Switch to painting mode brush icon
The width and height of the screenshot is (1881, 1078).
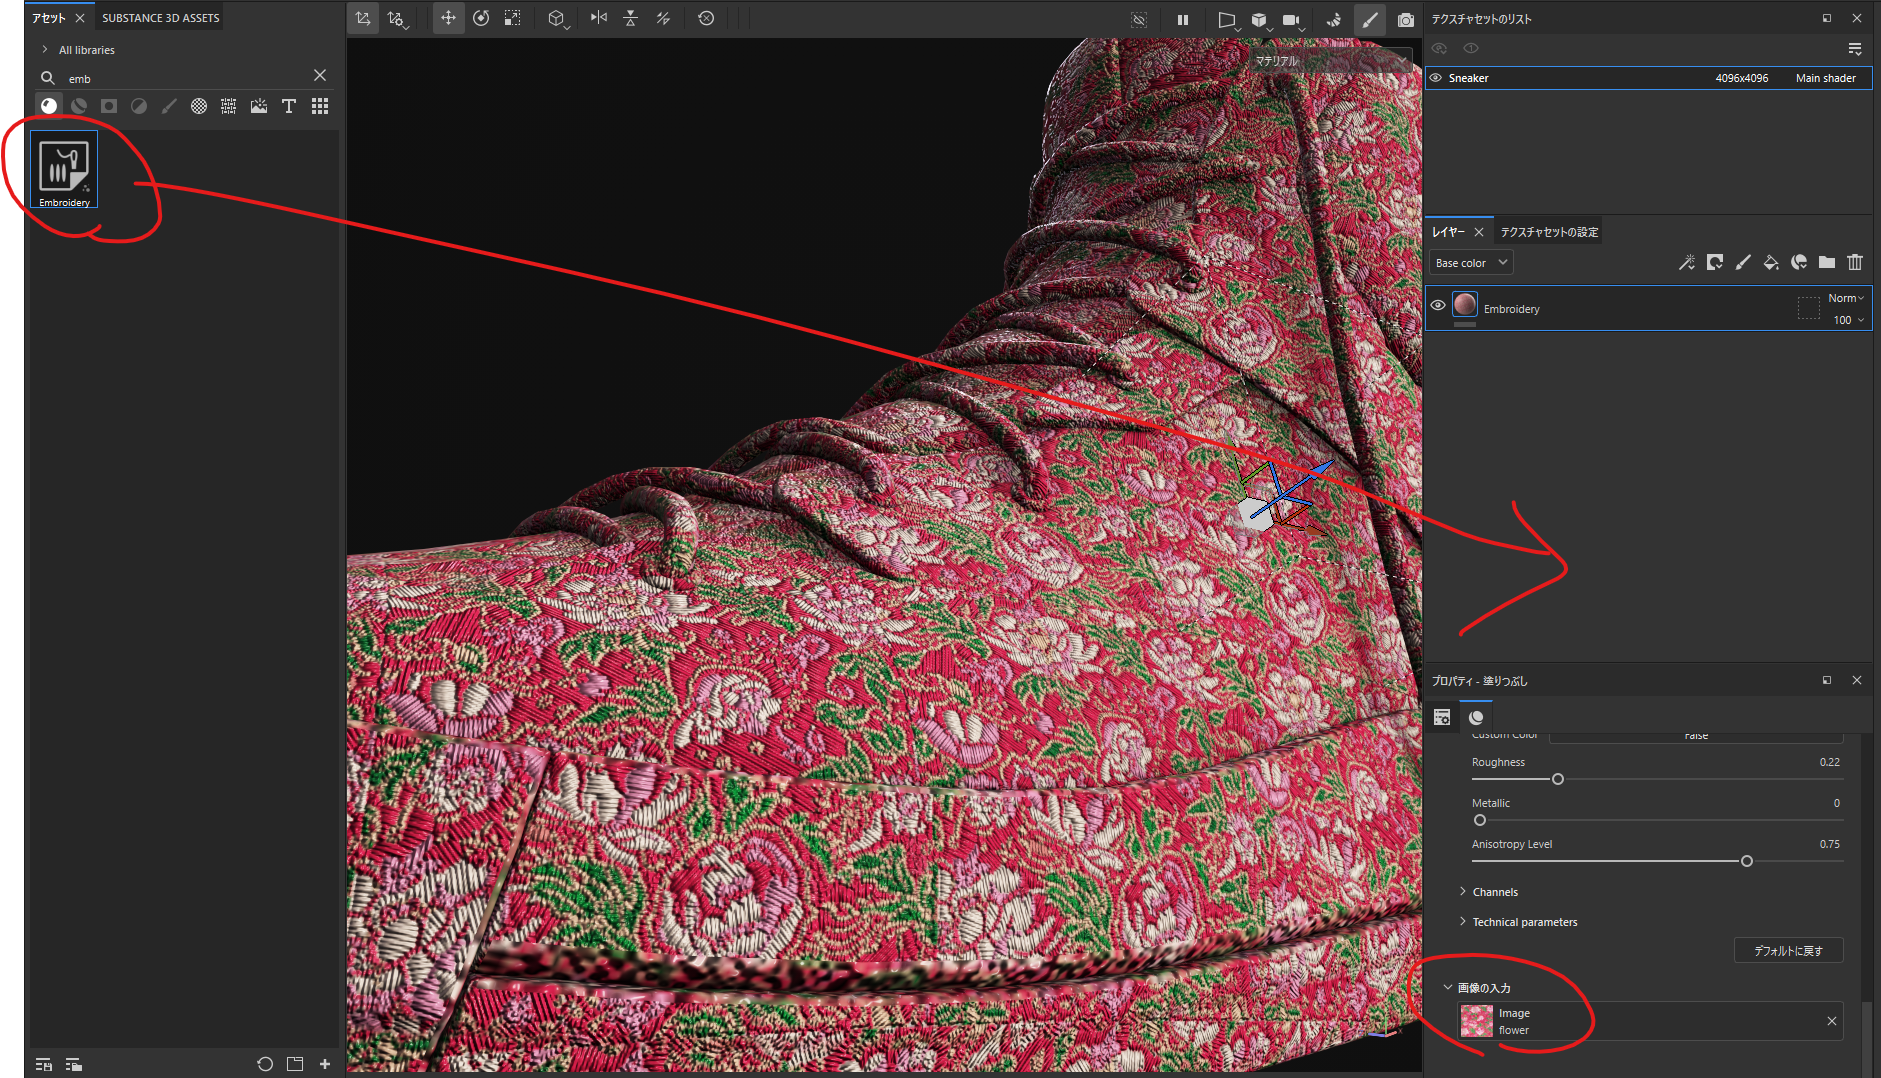1369,19
